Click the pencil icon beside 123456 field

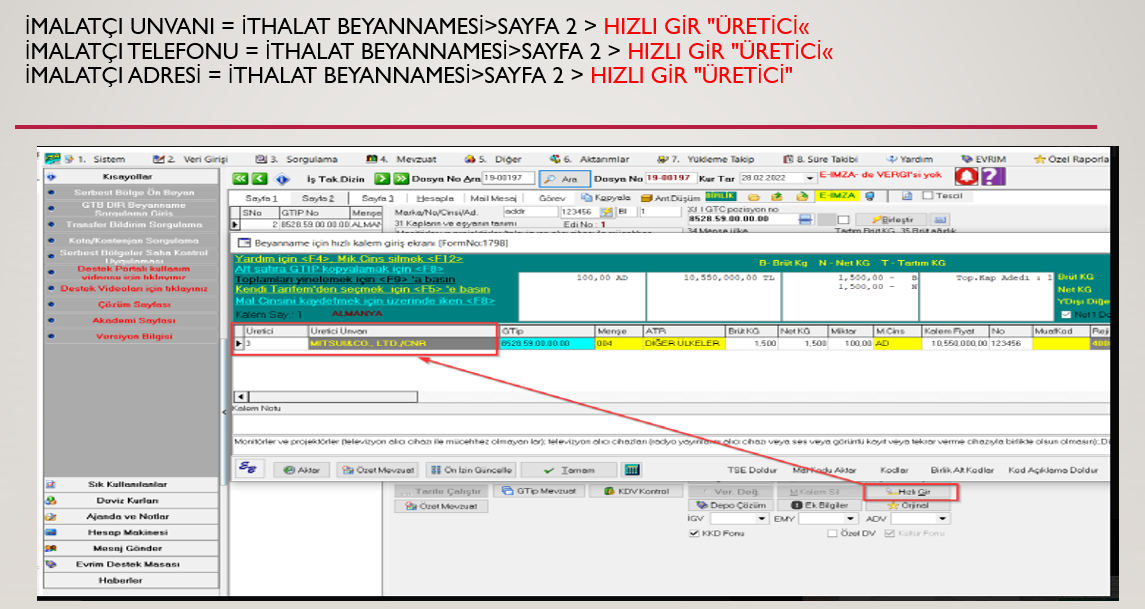pos(606,212)
